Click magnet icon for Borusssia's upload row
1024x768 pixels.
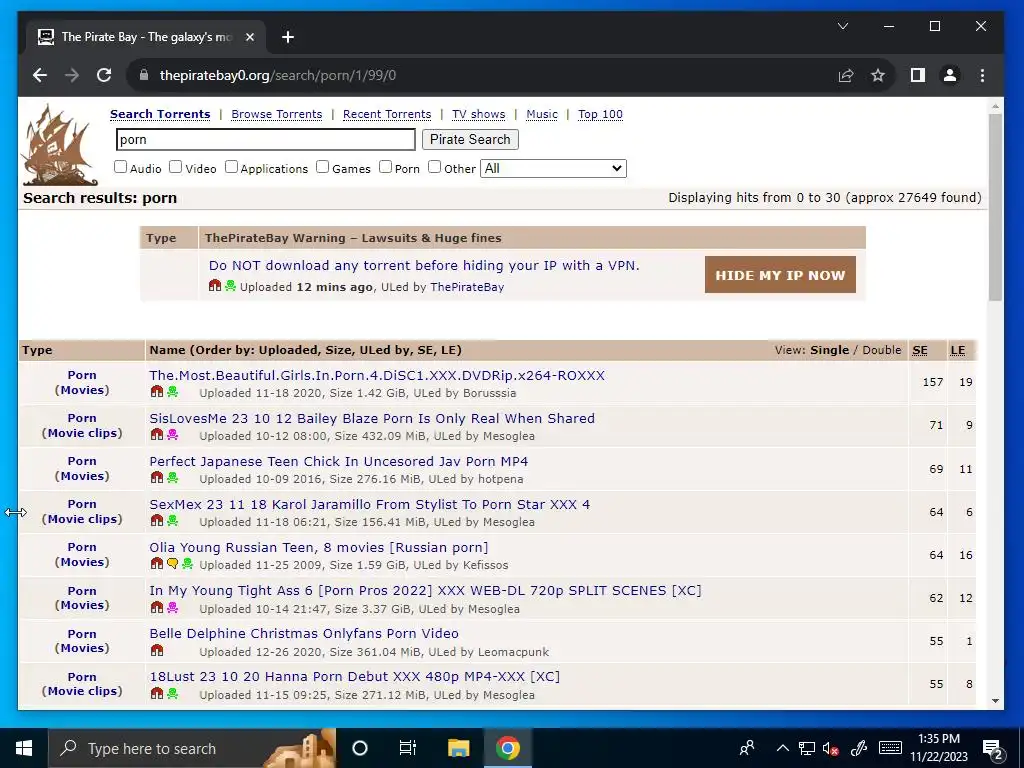point(157,392)
